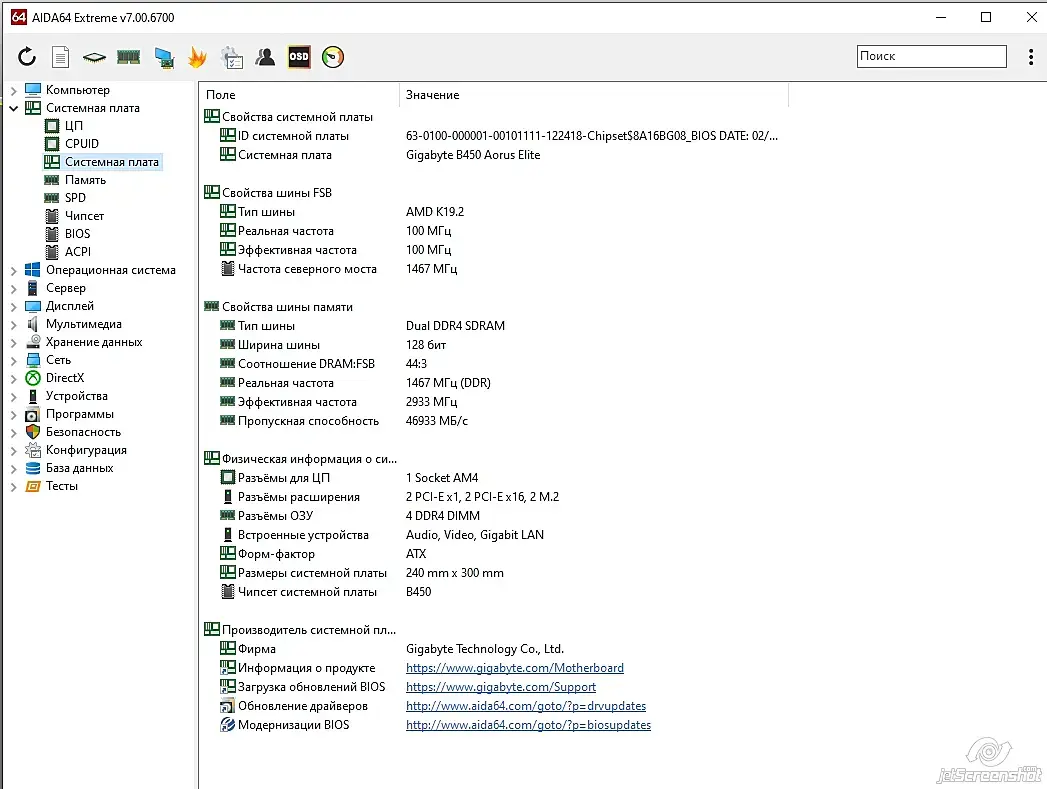This screenshot has width=1047, height=789.
Task: Select the Dual DDR4 SDRAM value
Action: tap(455, 326)
